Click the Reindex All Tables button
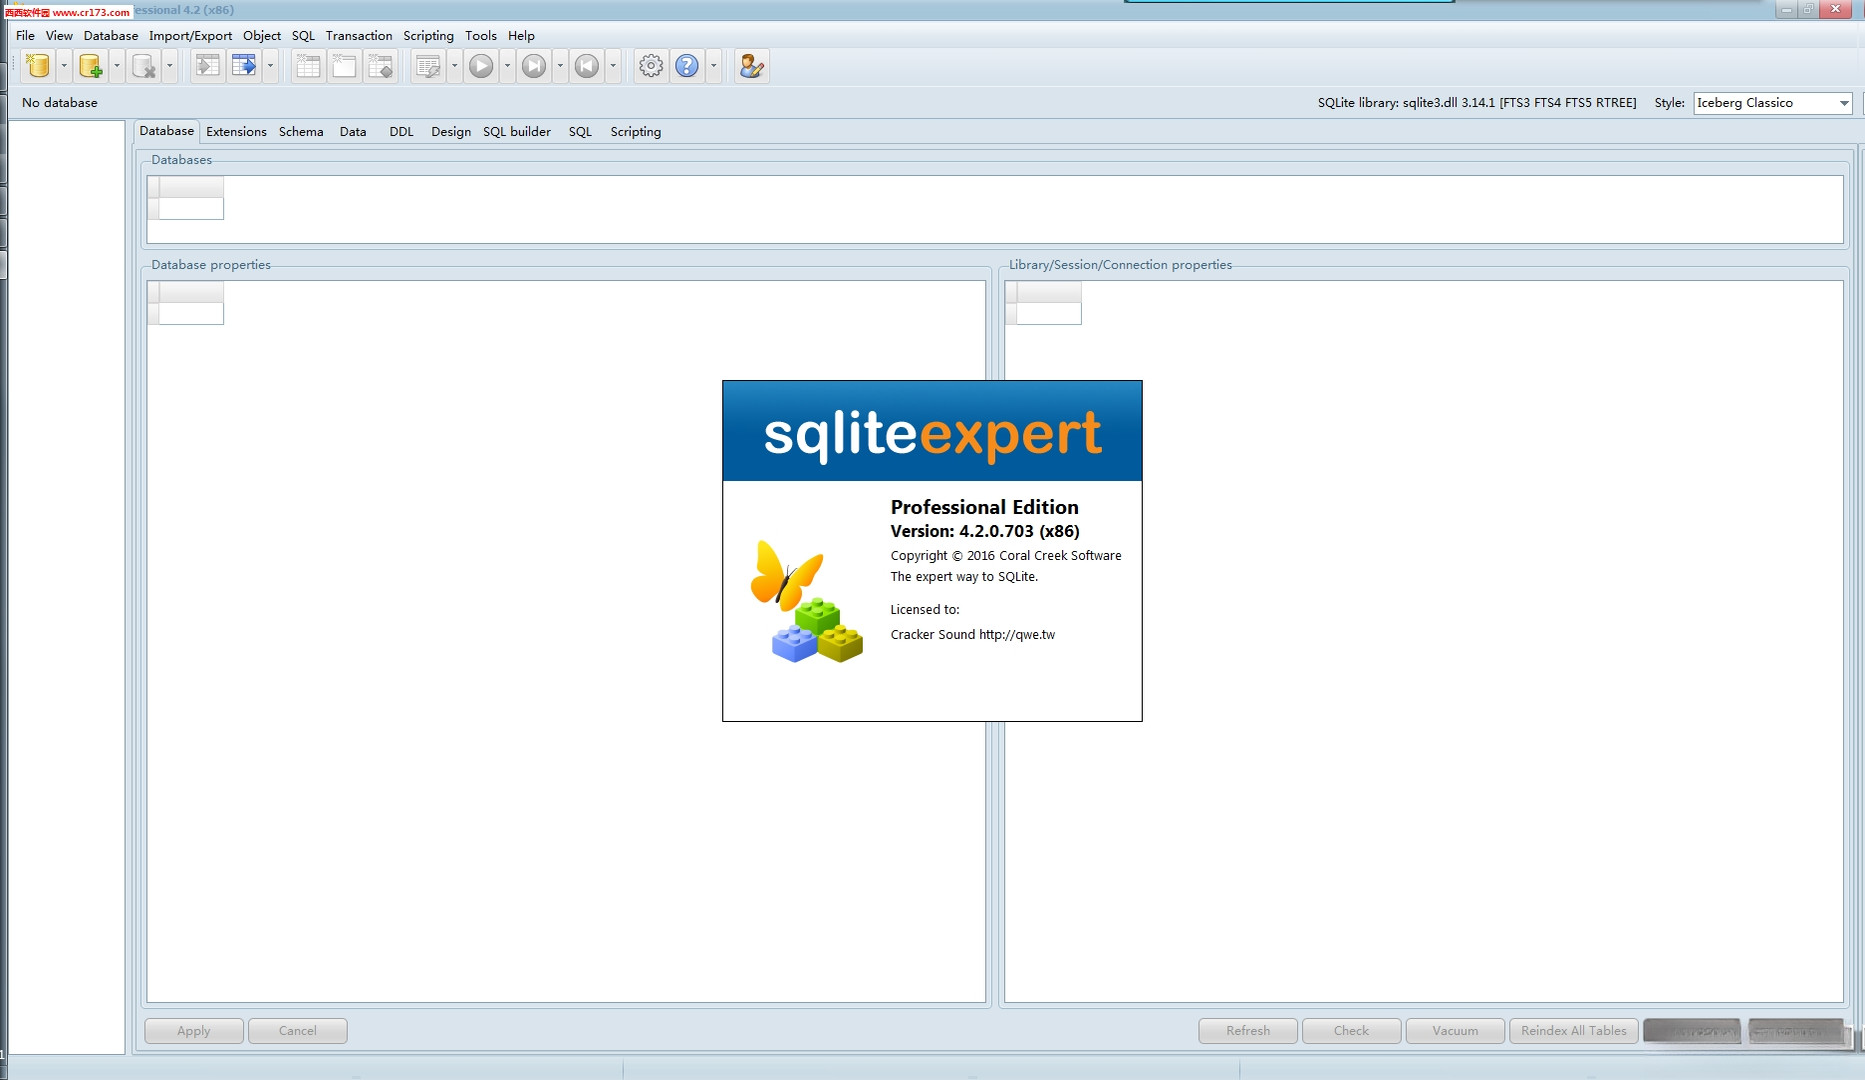This screenshot has width=1865, height=1080. 1574,1031
